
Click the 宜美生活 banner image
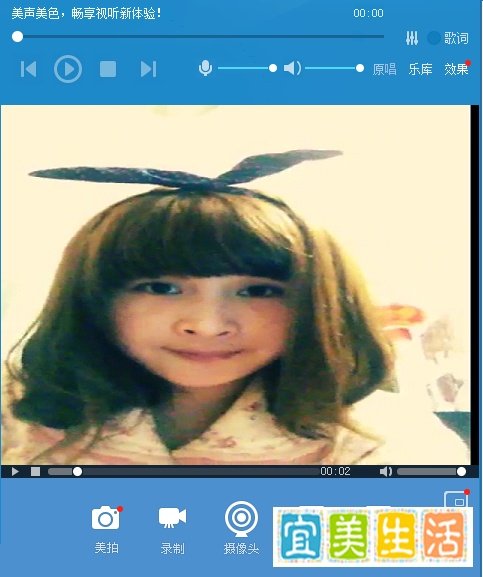click(x=373, y=537)
